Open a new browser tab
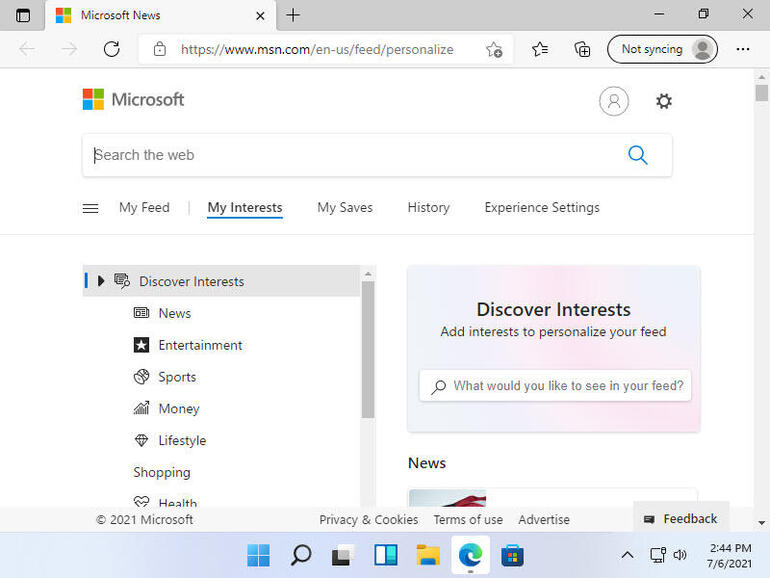Image resolution: width=770 pixels, height=578 pixels. [x=293, y=15]
